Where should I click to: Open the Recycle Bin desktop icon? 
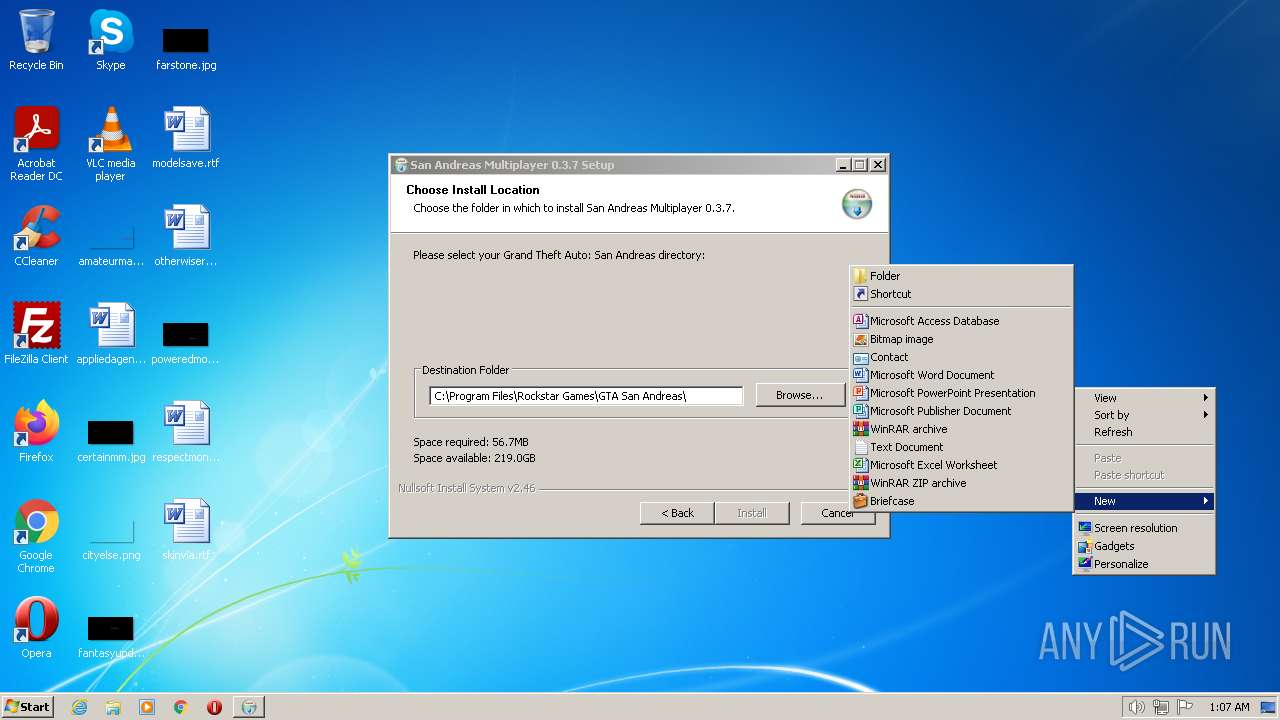tap(36, 40)
